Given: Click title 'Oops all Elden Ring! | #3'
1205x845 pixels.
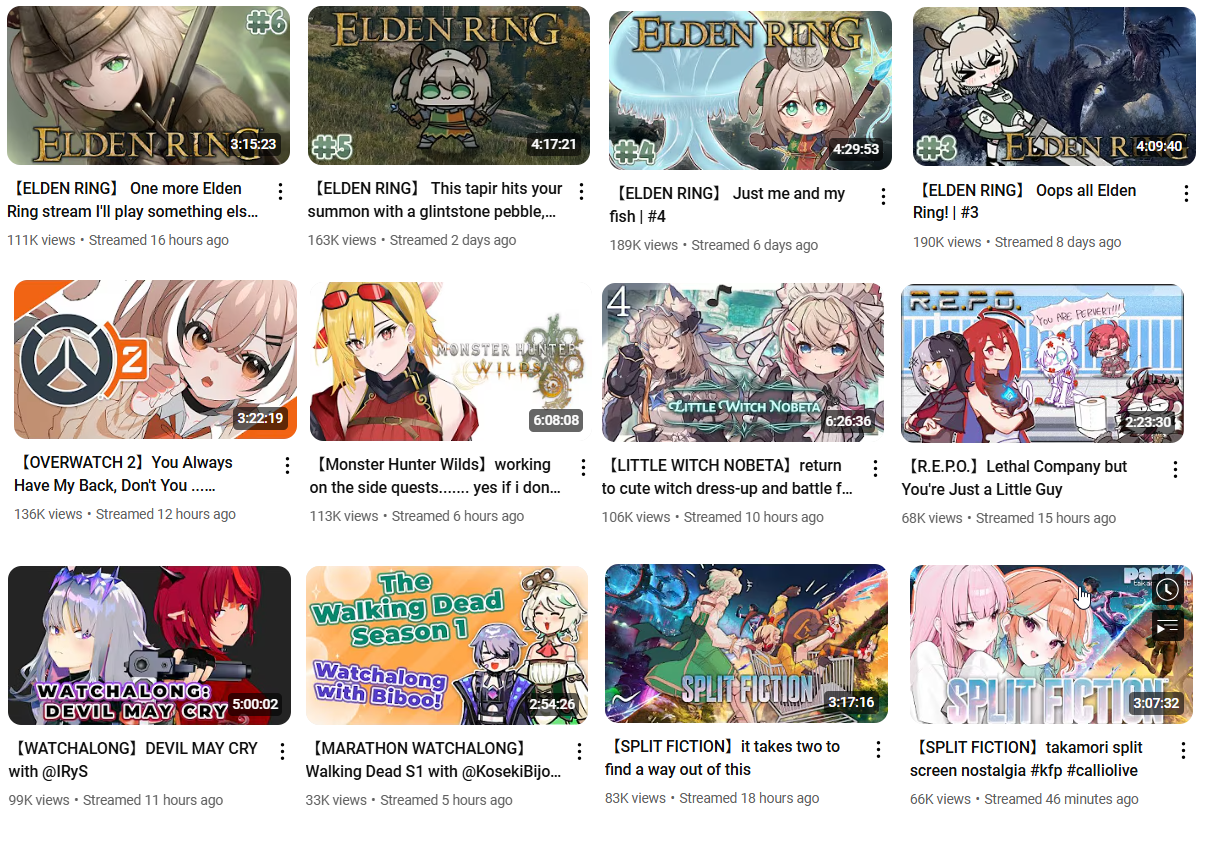Looking at the screenshot, I should coord(1024,201).
